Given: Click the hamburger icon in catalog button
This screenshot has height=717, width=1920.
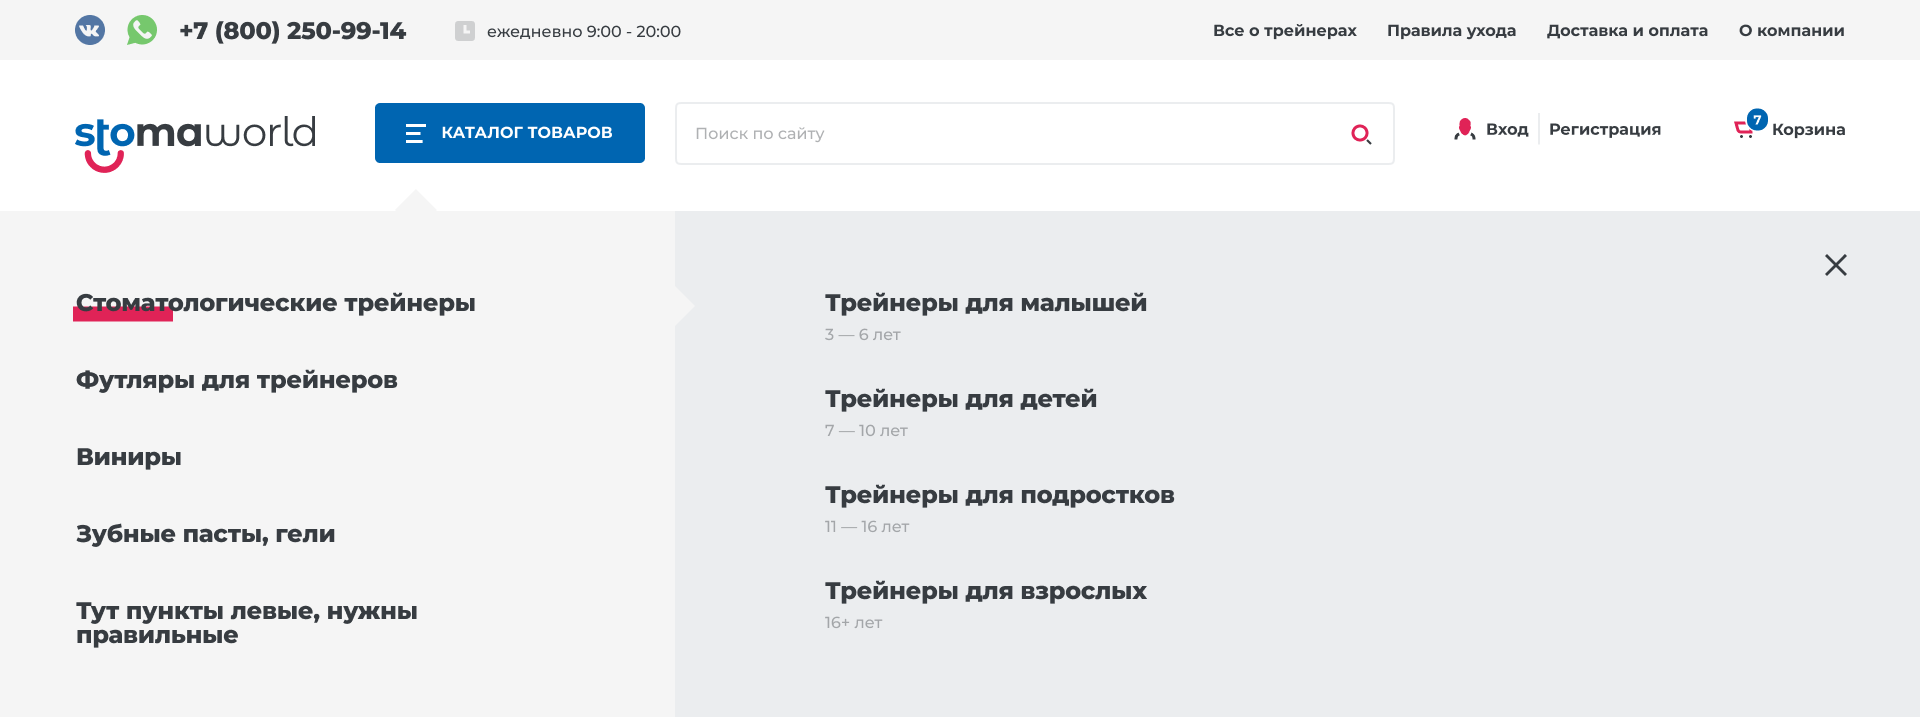Looking at the screenshot, I should coord(415,133).
